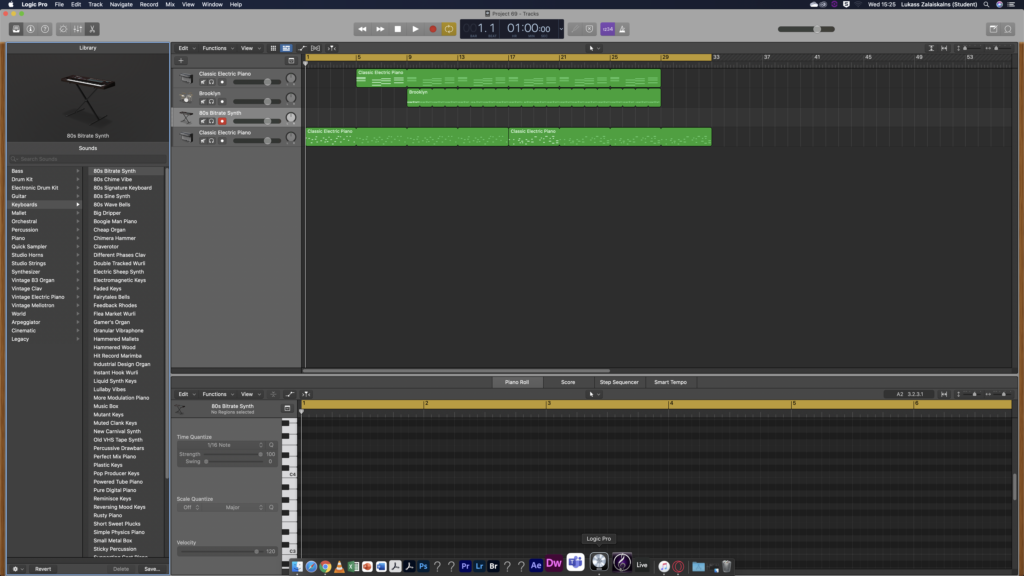Image resolution: width=1024 pixels, height=576 pixels.
Task: Solo the 80s Bitrate Synth track
Action: click(212, 121)
